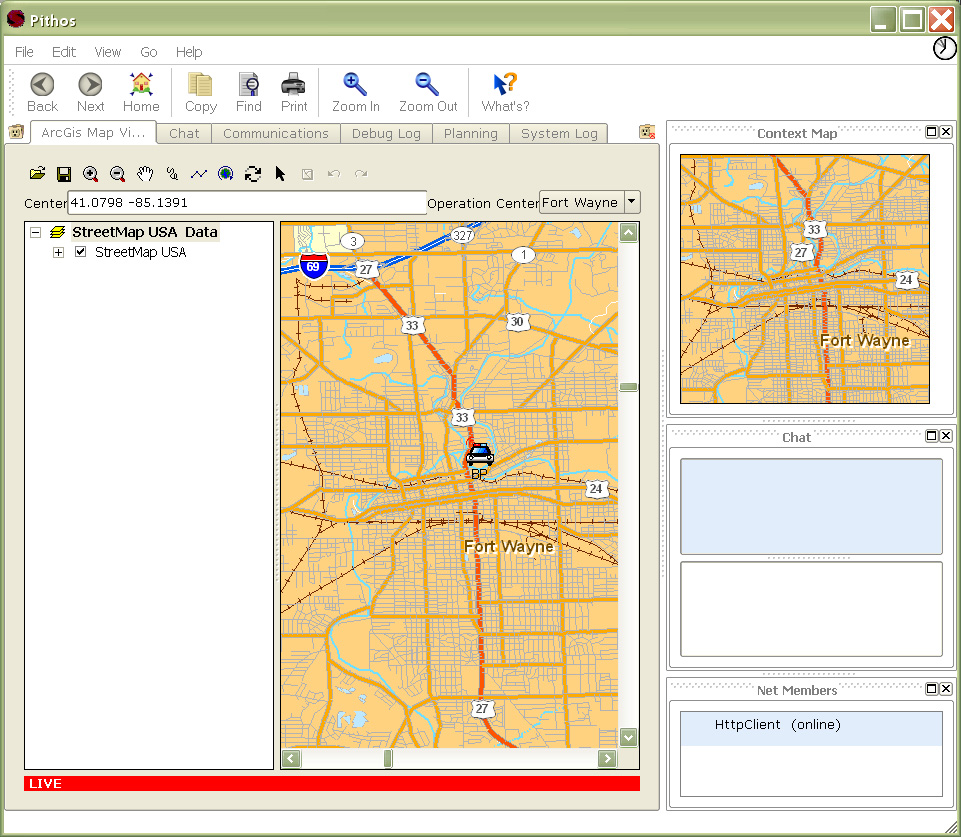Click the map scroll right arrow
961x837 pixels.
607,759
